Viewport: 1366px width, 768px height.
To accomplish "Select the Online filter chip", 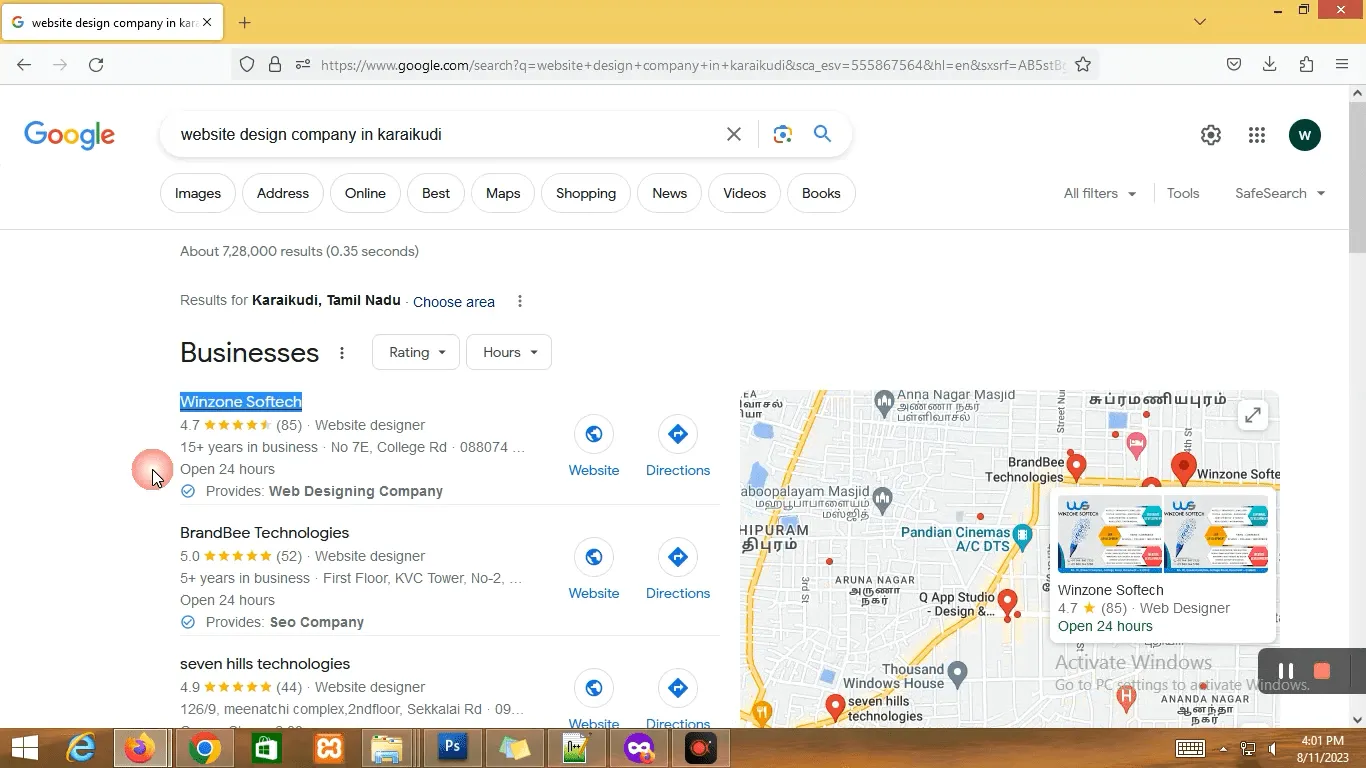I will click(365, 193).
